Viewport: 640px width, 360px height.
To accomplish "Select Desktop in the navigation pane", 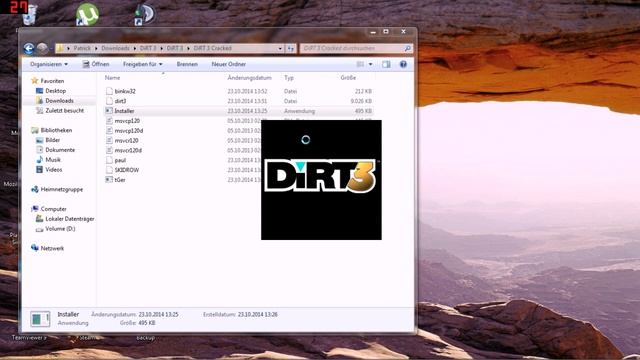I will click(x=56, y=91).
